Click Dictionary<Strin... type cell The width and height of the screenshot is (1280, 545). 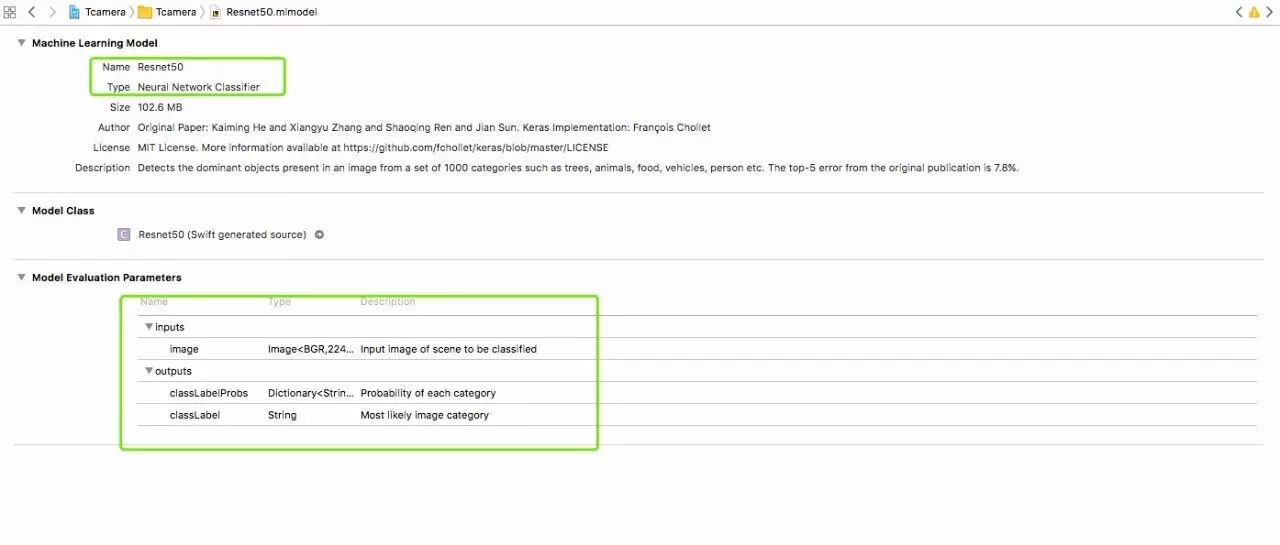coord(311,393)
